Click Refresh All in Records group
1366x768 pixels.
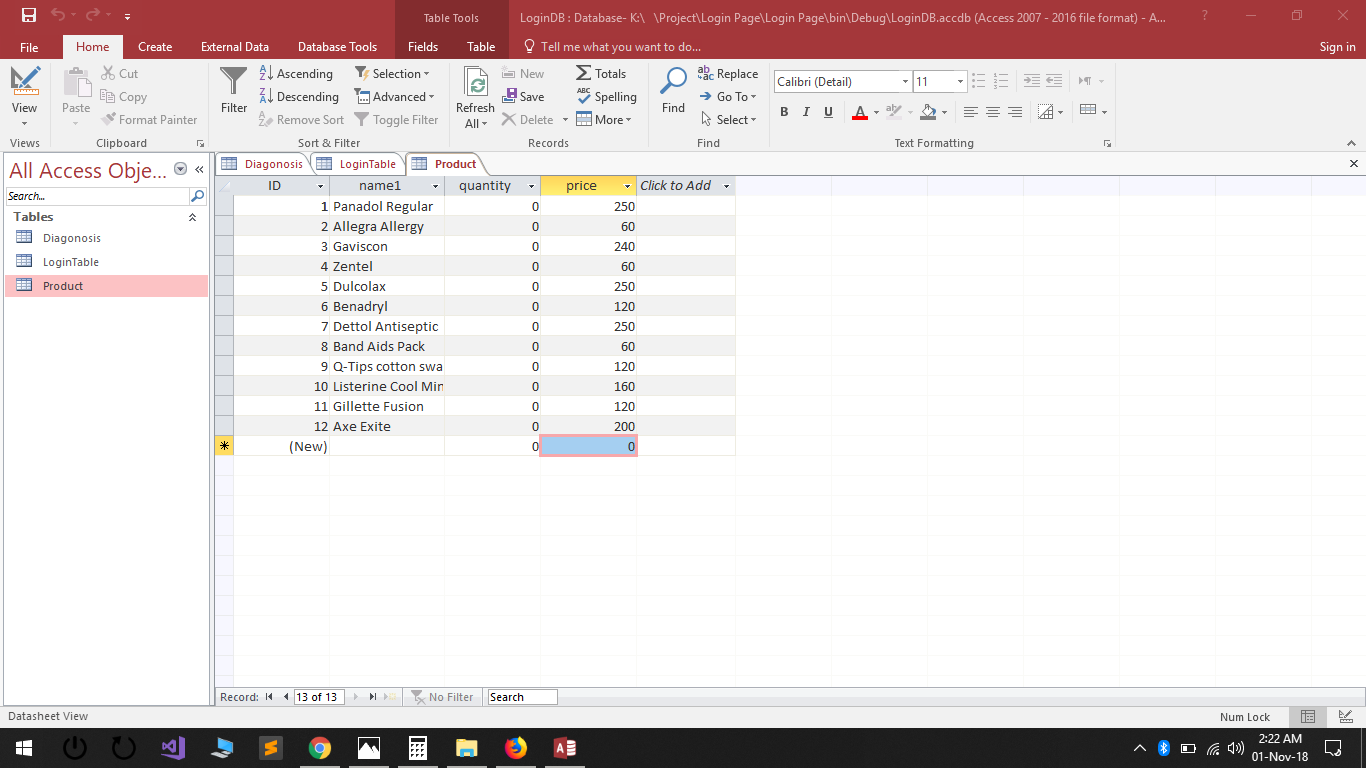(x=475, y=98)
